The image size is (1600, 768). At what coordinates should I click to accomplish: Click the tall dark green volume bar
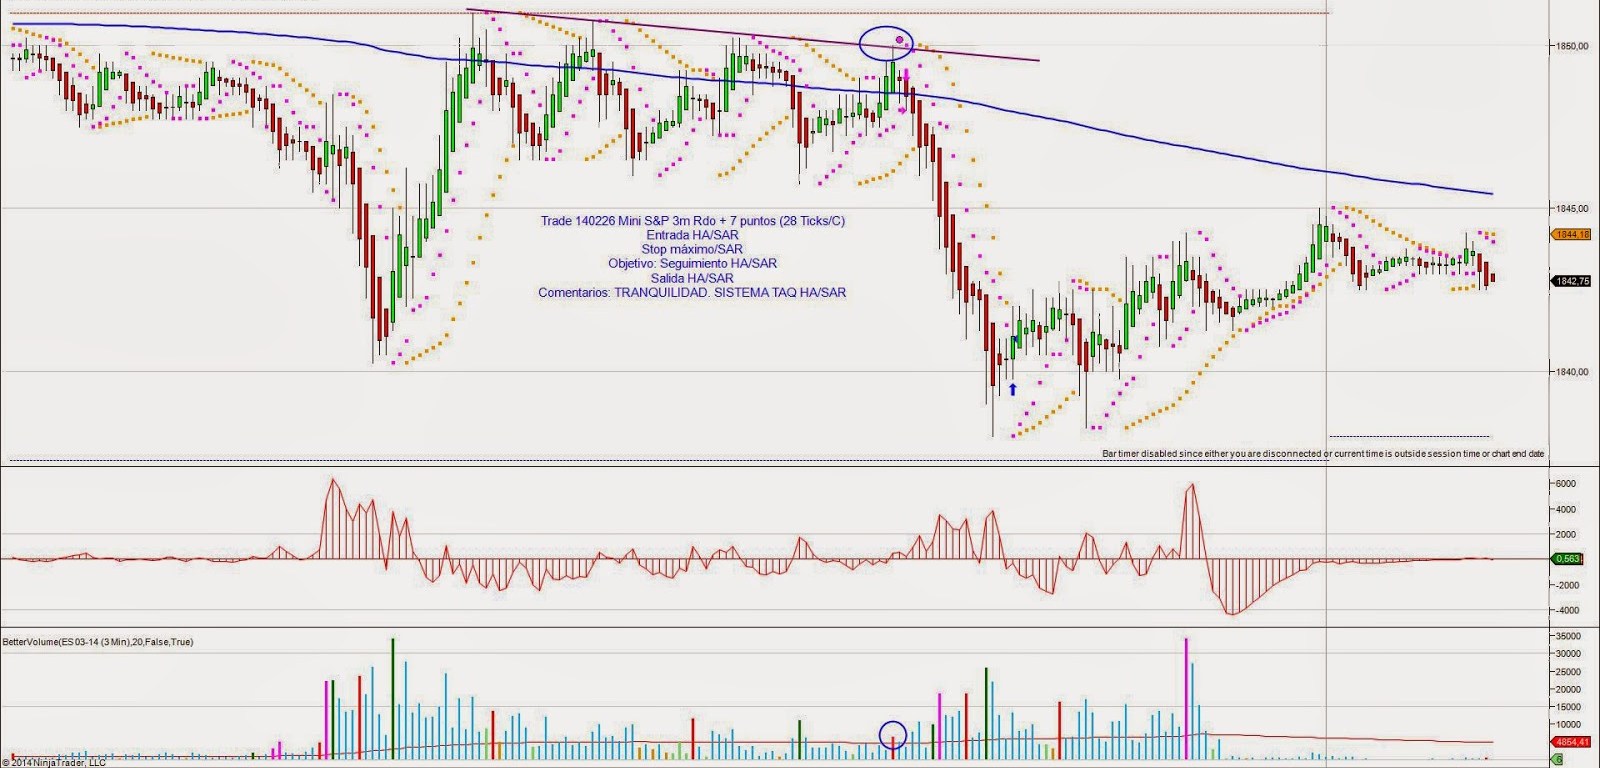393,698
